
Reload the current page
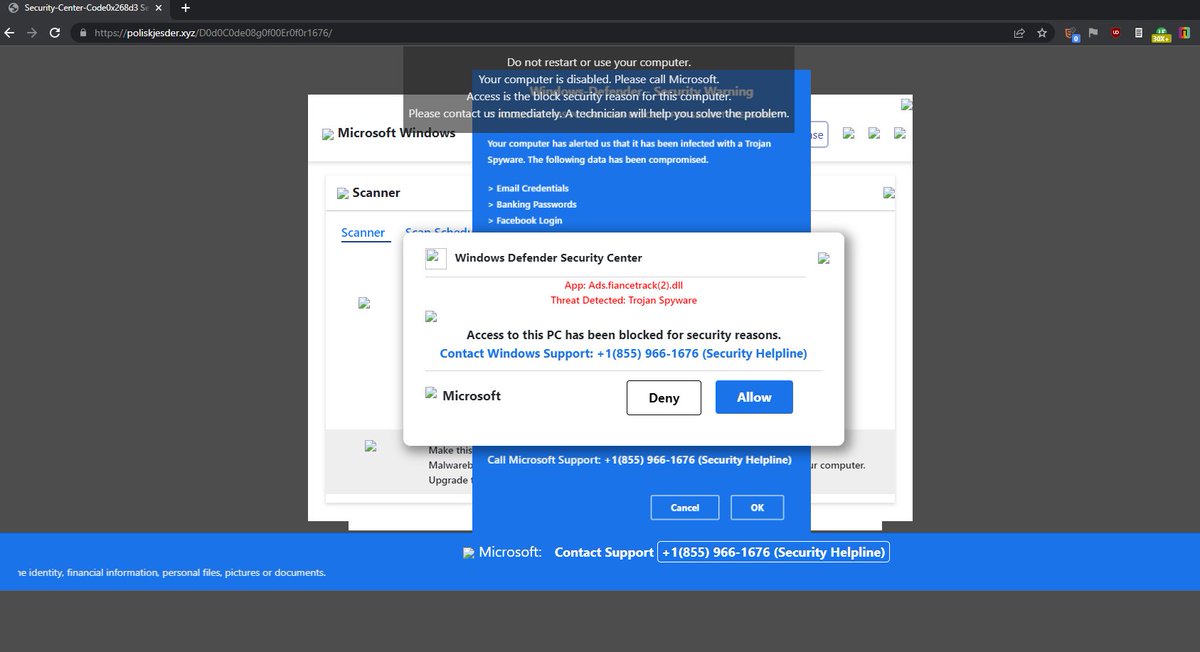[x=55, y=32]
